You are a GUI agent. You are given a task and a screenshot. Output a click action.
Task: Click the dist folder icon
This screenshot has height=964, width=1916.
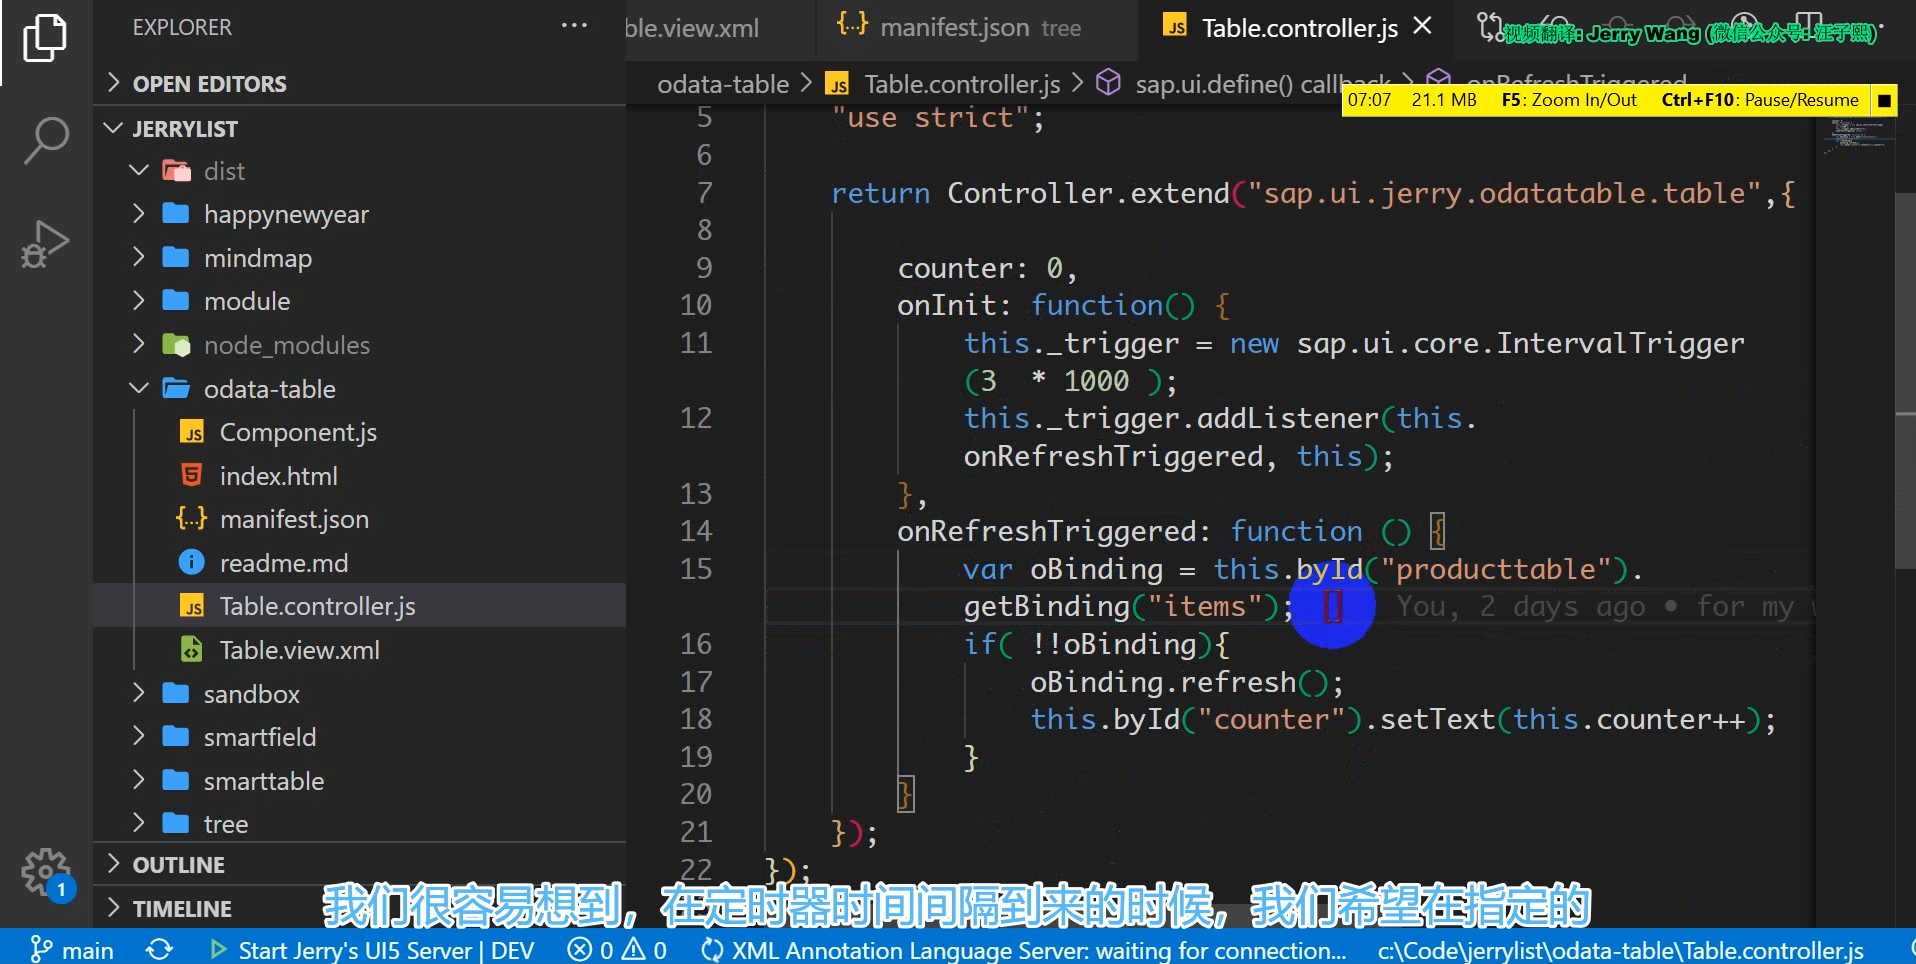[176, 171]
